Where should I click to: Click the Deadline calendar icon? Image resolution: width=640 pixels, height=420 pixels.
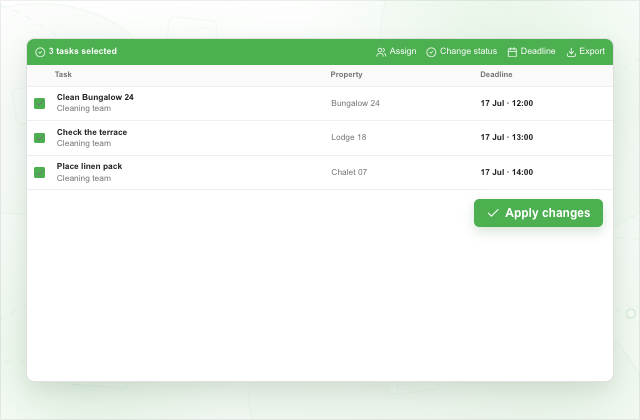(x=512, y=52)
